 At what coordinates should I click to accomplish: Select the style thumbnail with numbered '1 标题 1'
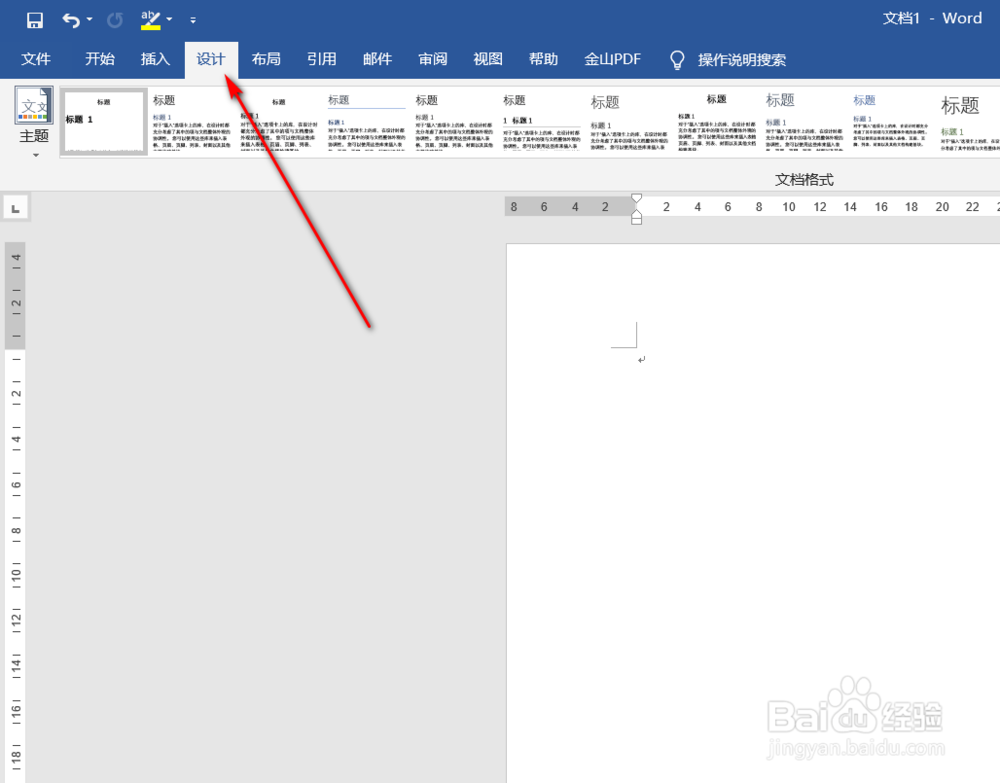[x=541, y=122]
